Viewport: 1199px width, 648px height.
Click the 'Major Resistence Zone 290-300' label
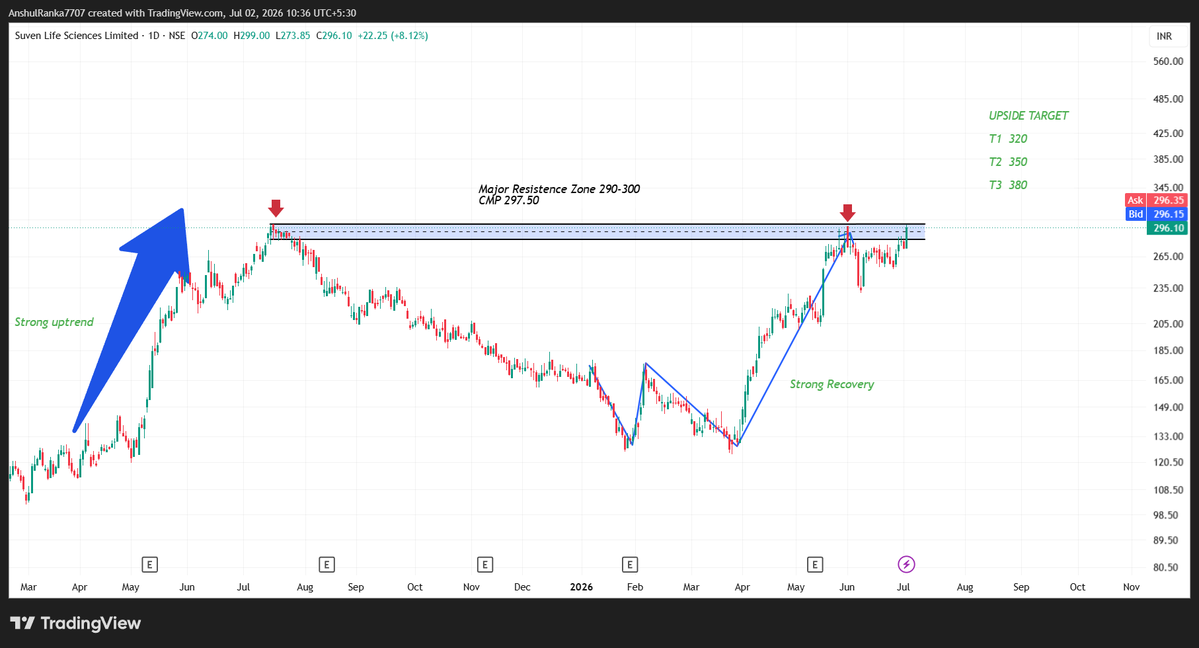coord(559,189)
